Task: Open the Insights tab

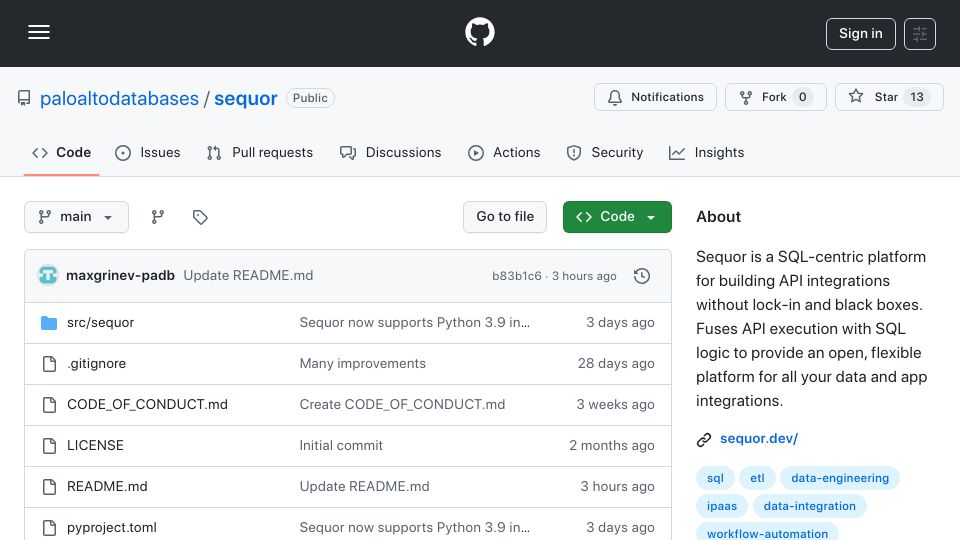Action: pos(707,152)
